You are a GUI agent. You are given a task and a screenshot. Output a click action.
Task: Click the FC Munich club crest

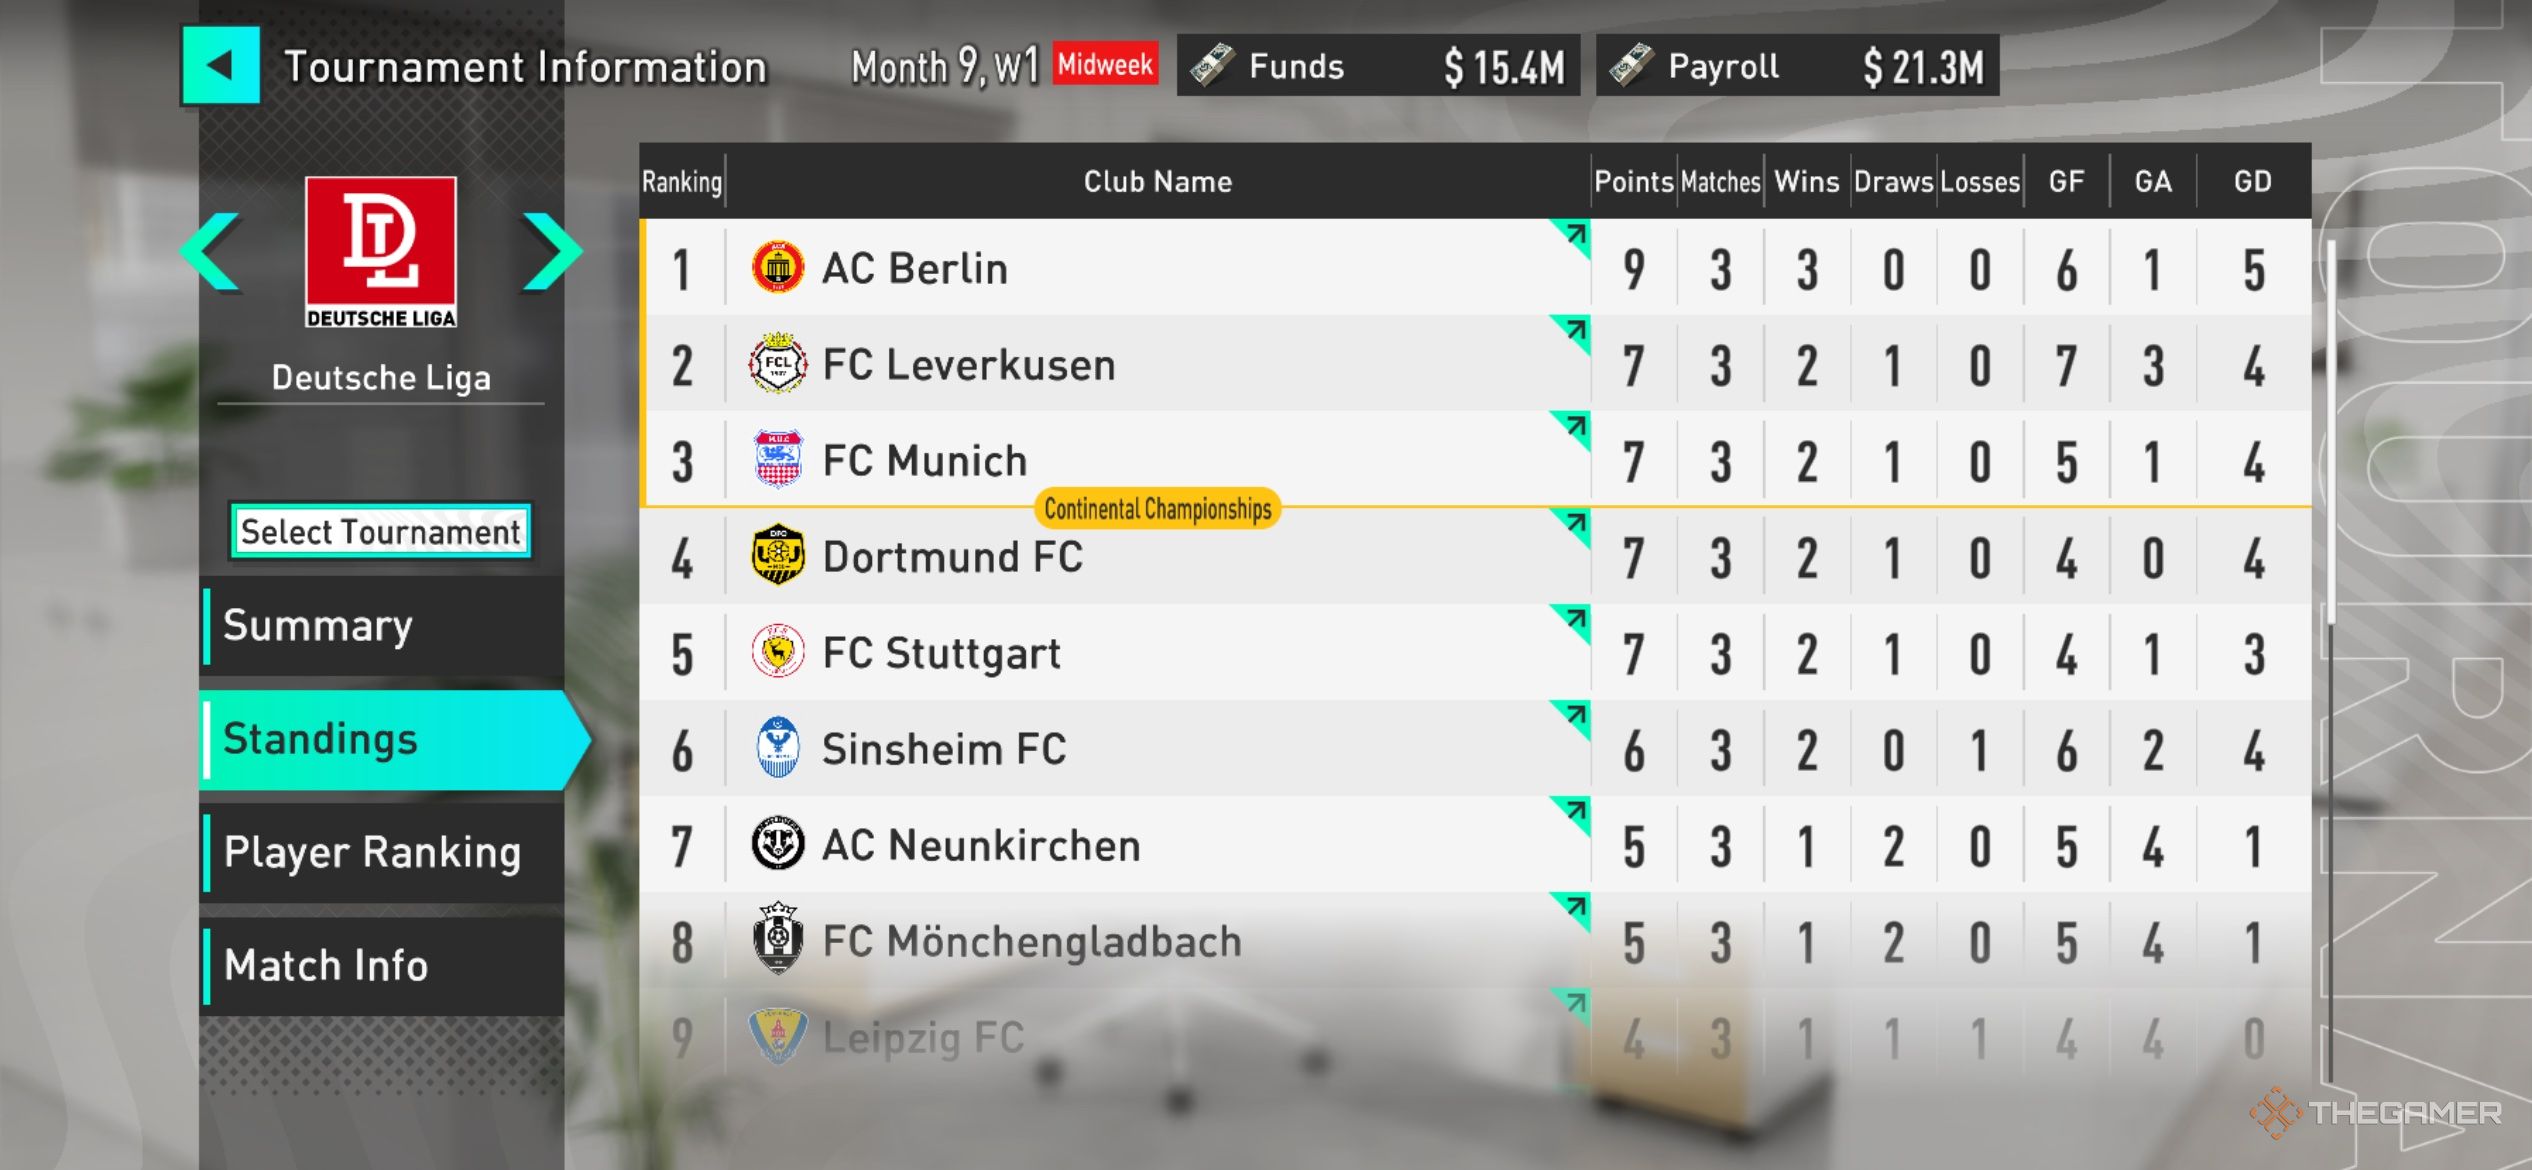pos(777,460)
